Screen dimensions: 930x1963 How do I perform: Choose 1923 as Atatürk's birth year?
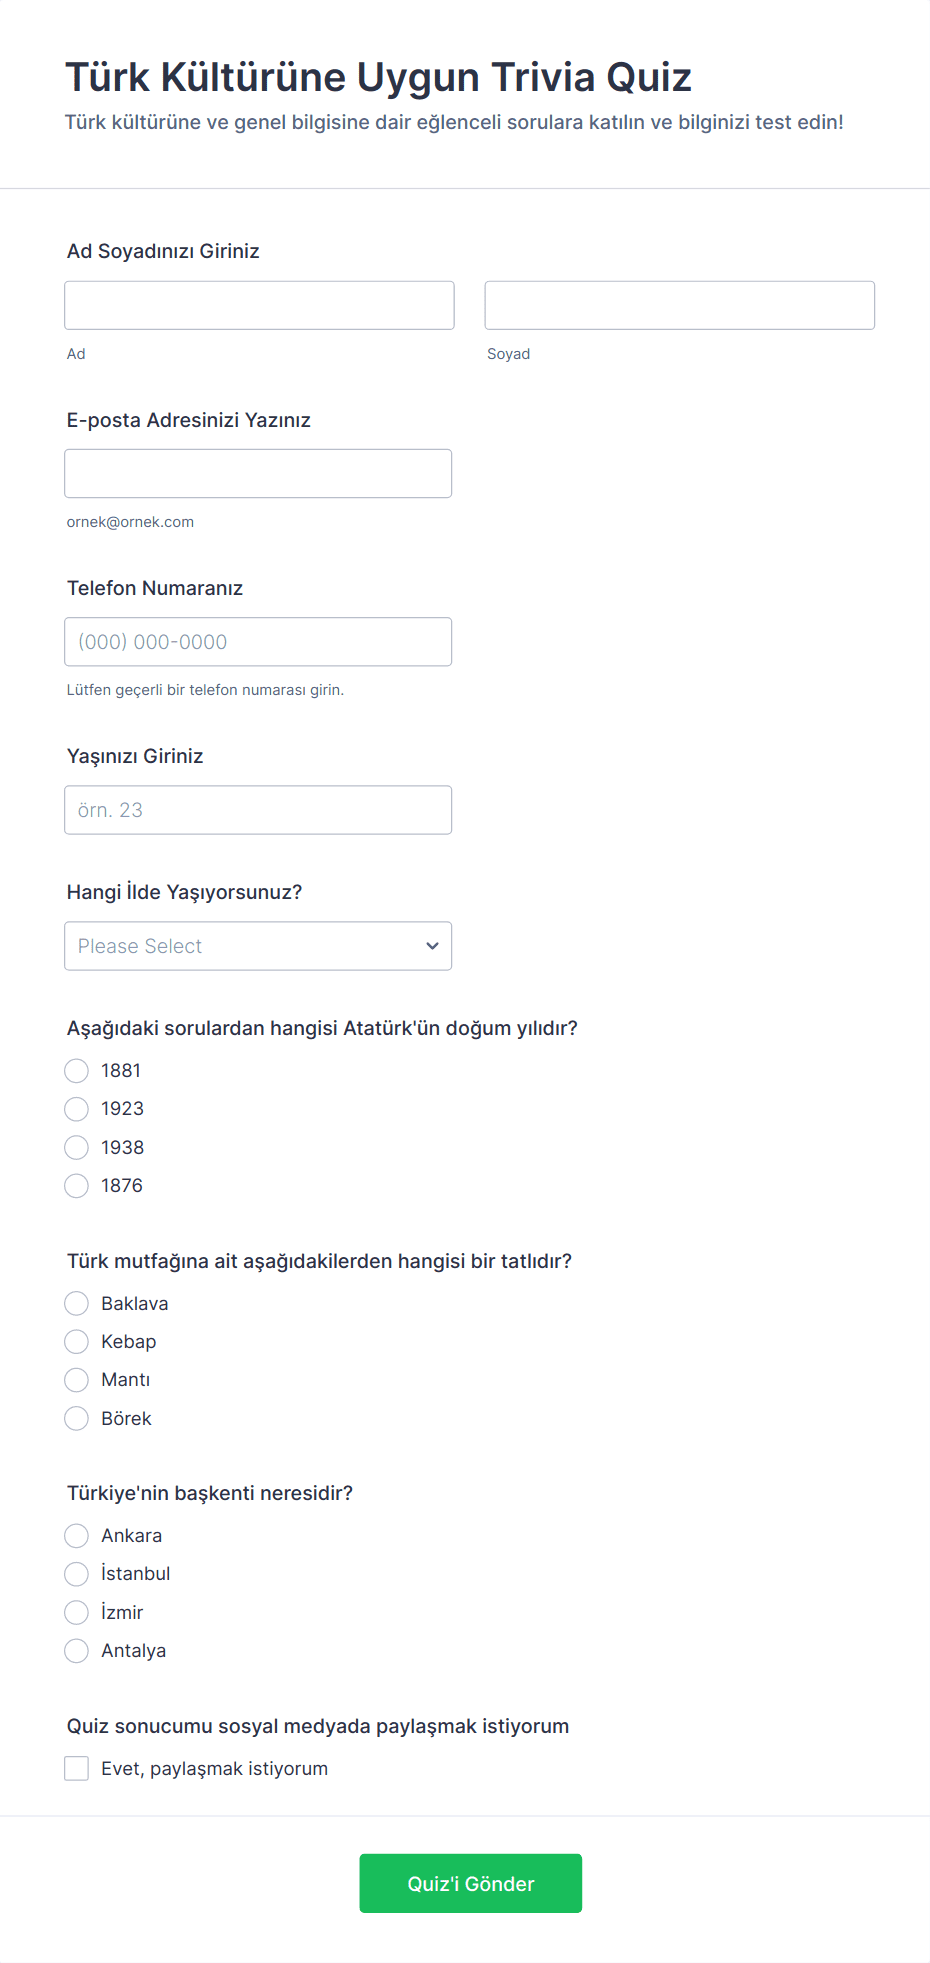point(77,1109)
